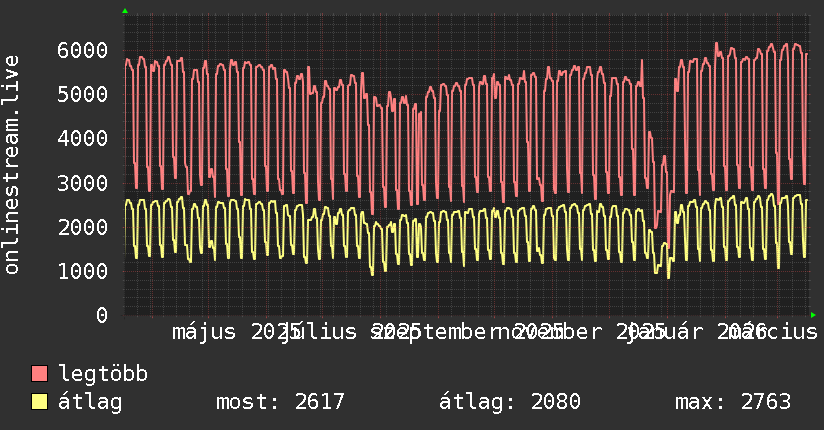This screenshot has height=430, width=824.
Task: Click the green arrow atop the y-axis
Action: (x=125, y=11)
